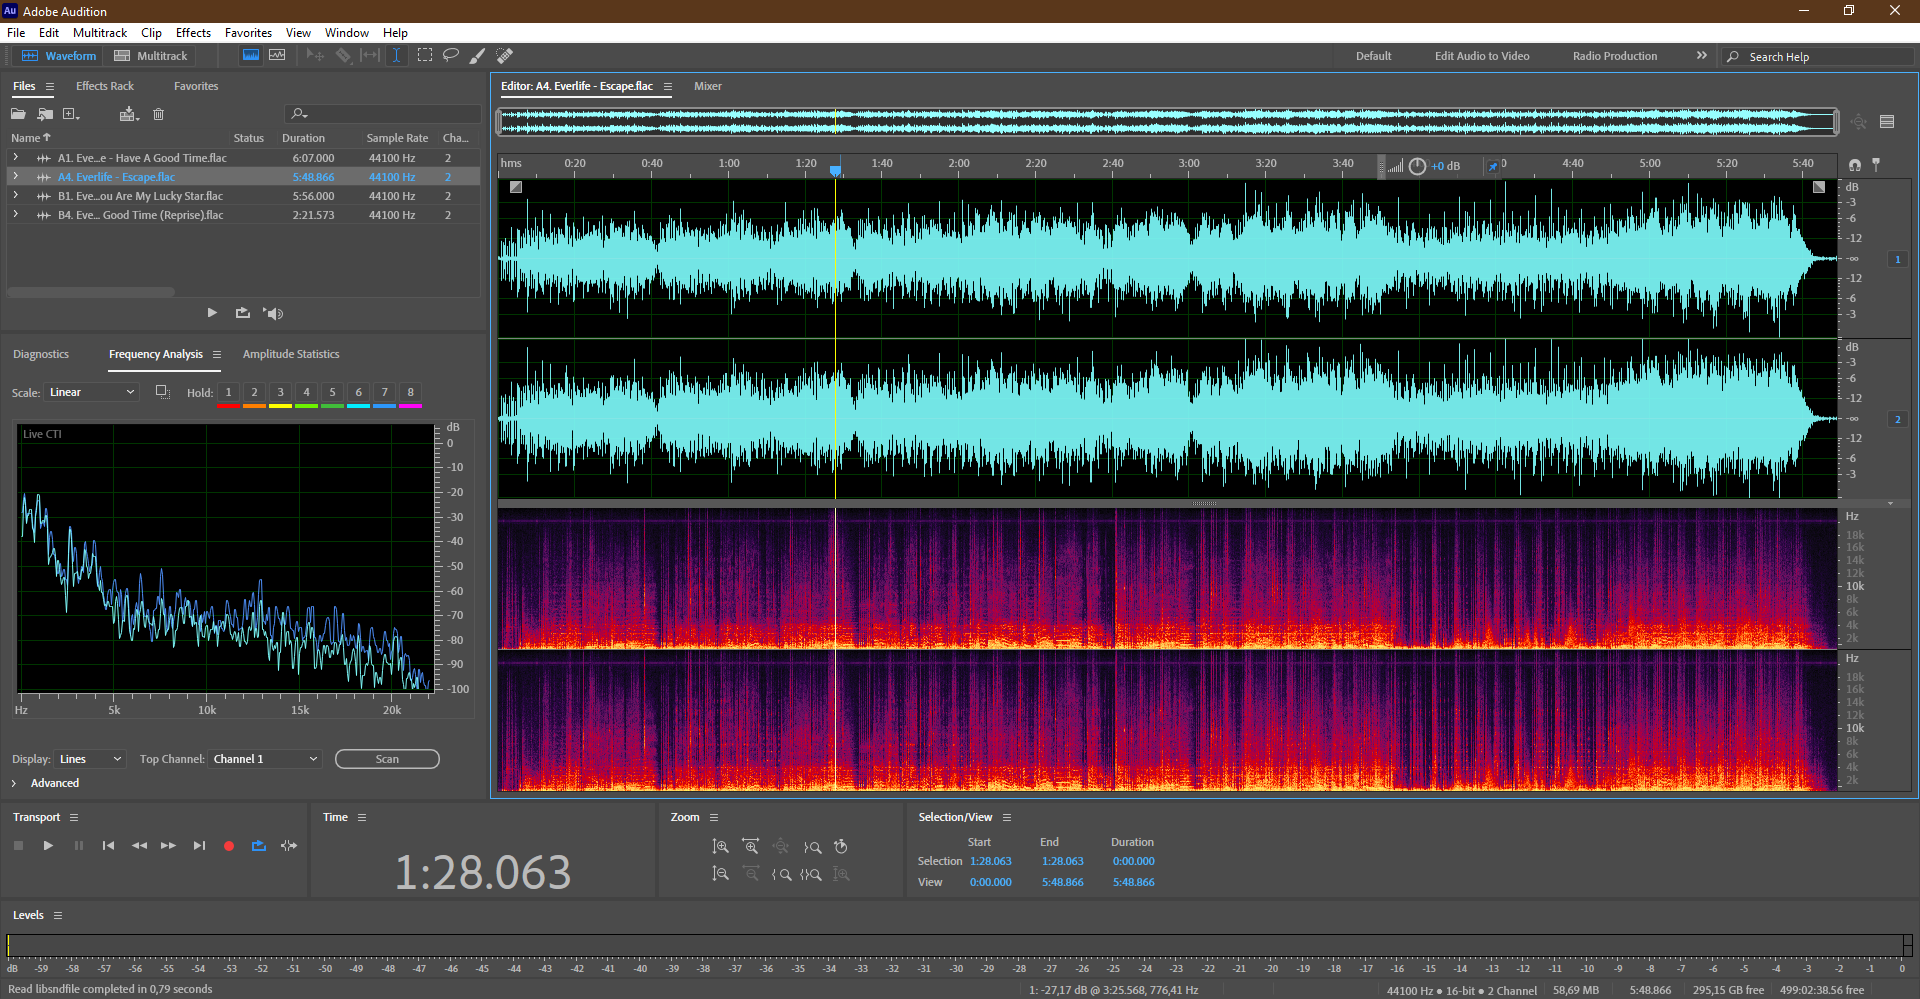Toggle Hold button 8

coord(410,393)
